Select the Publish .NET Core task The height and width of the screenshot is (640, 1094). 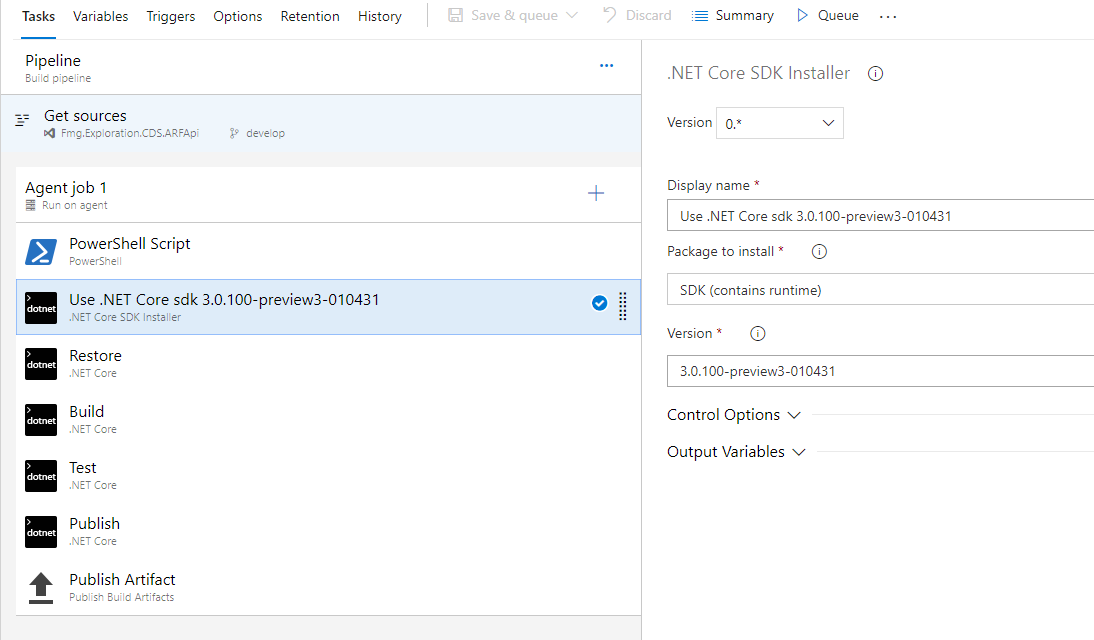click(x=328, y=530)
